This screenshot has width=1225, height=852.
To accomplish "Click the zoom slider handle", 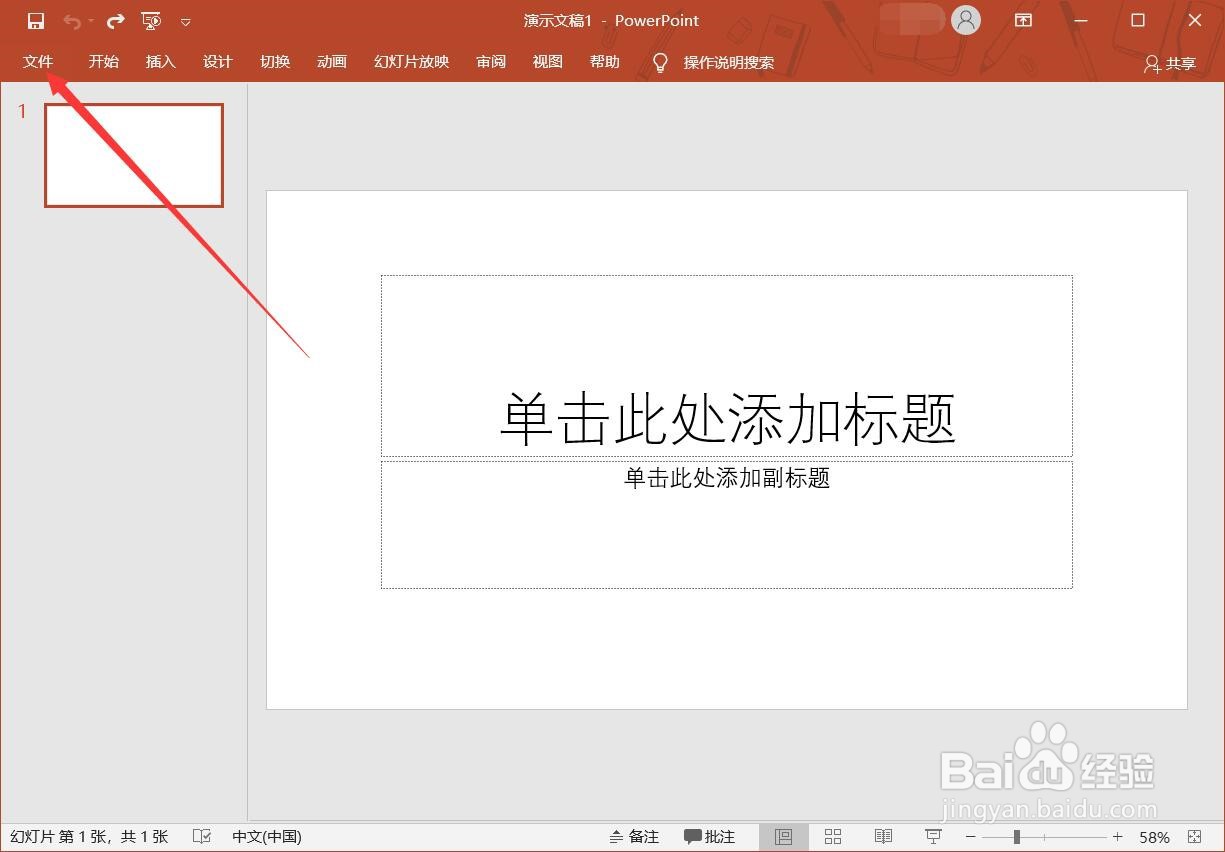I will pyautogui.click(x=1017, y=837).
